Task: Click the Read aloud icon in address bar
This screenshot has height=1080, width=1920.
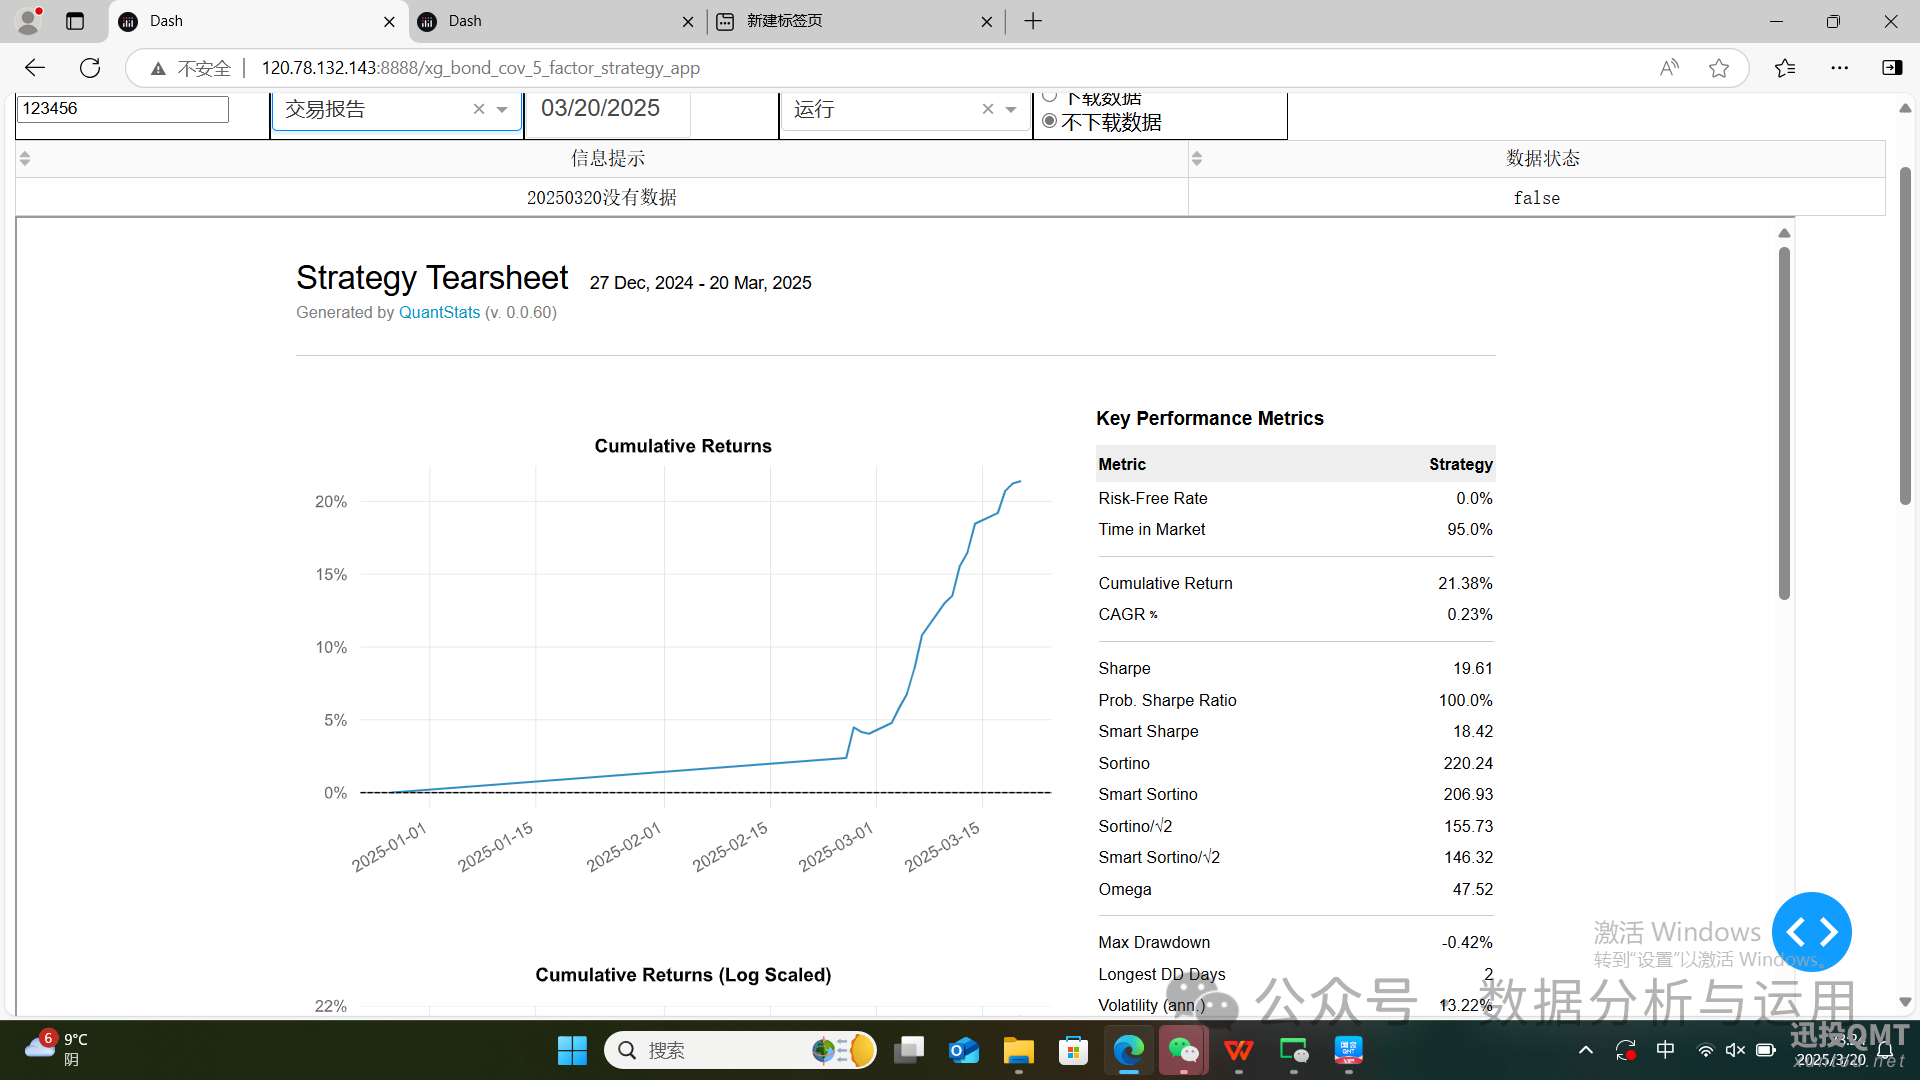Action: 1669,68
